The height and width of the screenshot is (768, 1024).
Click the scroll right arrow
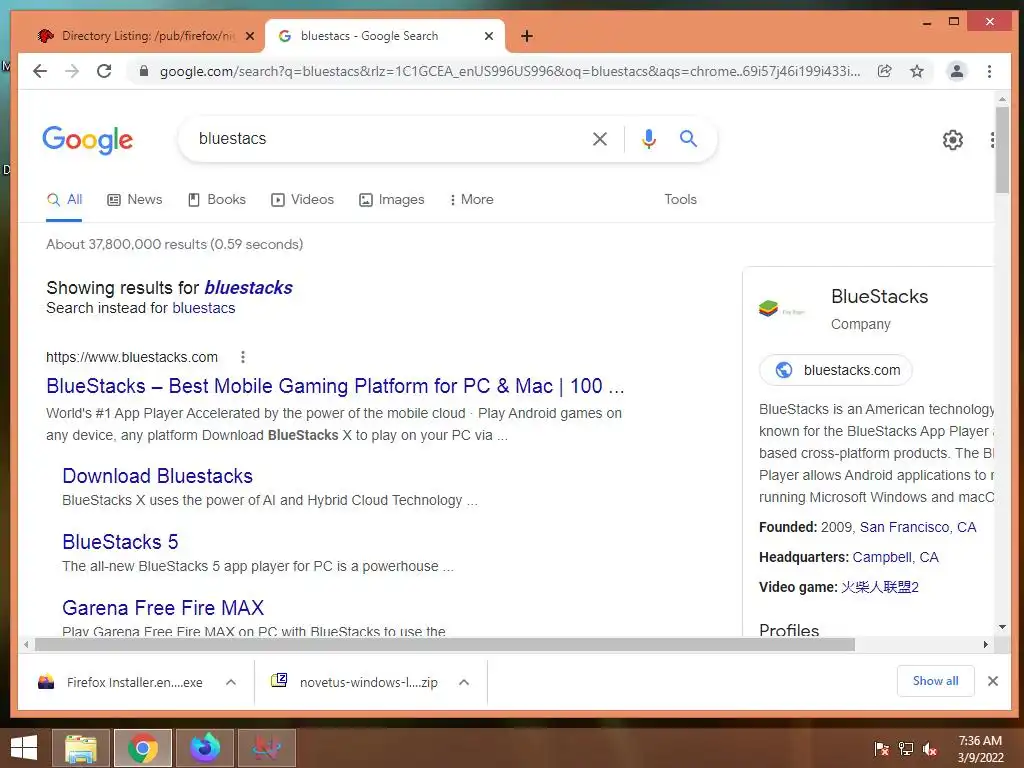985,645
